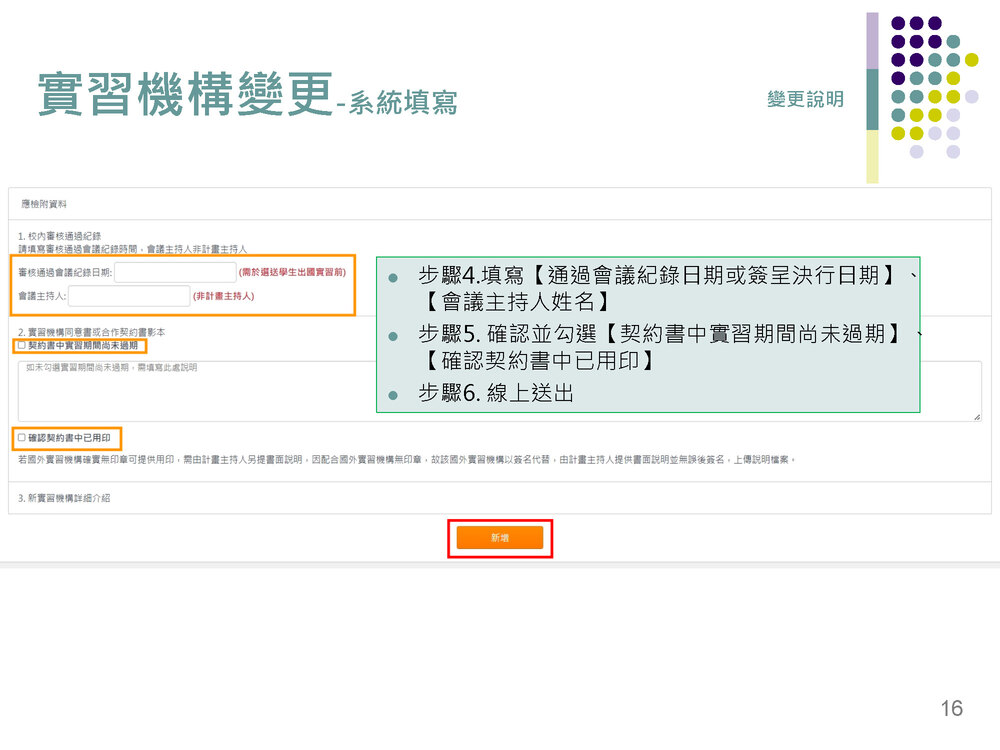
Task: Focus the 會議主持人 text field
Action: (x=129, y=296)
